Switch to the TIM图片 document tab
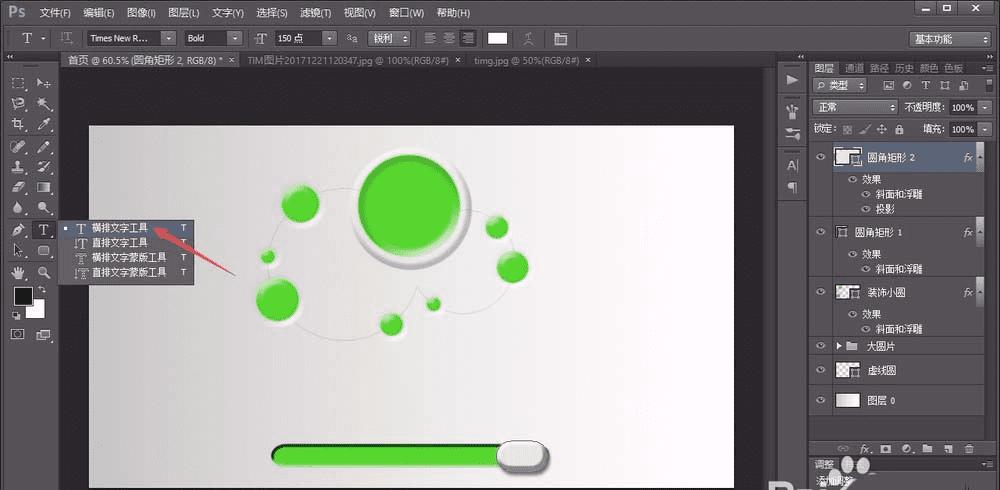Image resolution: width=1000 pixels, height=490 pixels. (348, 60)
